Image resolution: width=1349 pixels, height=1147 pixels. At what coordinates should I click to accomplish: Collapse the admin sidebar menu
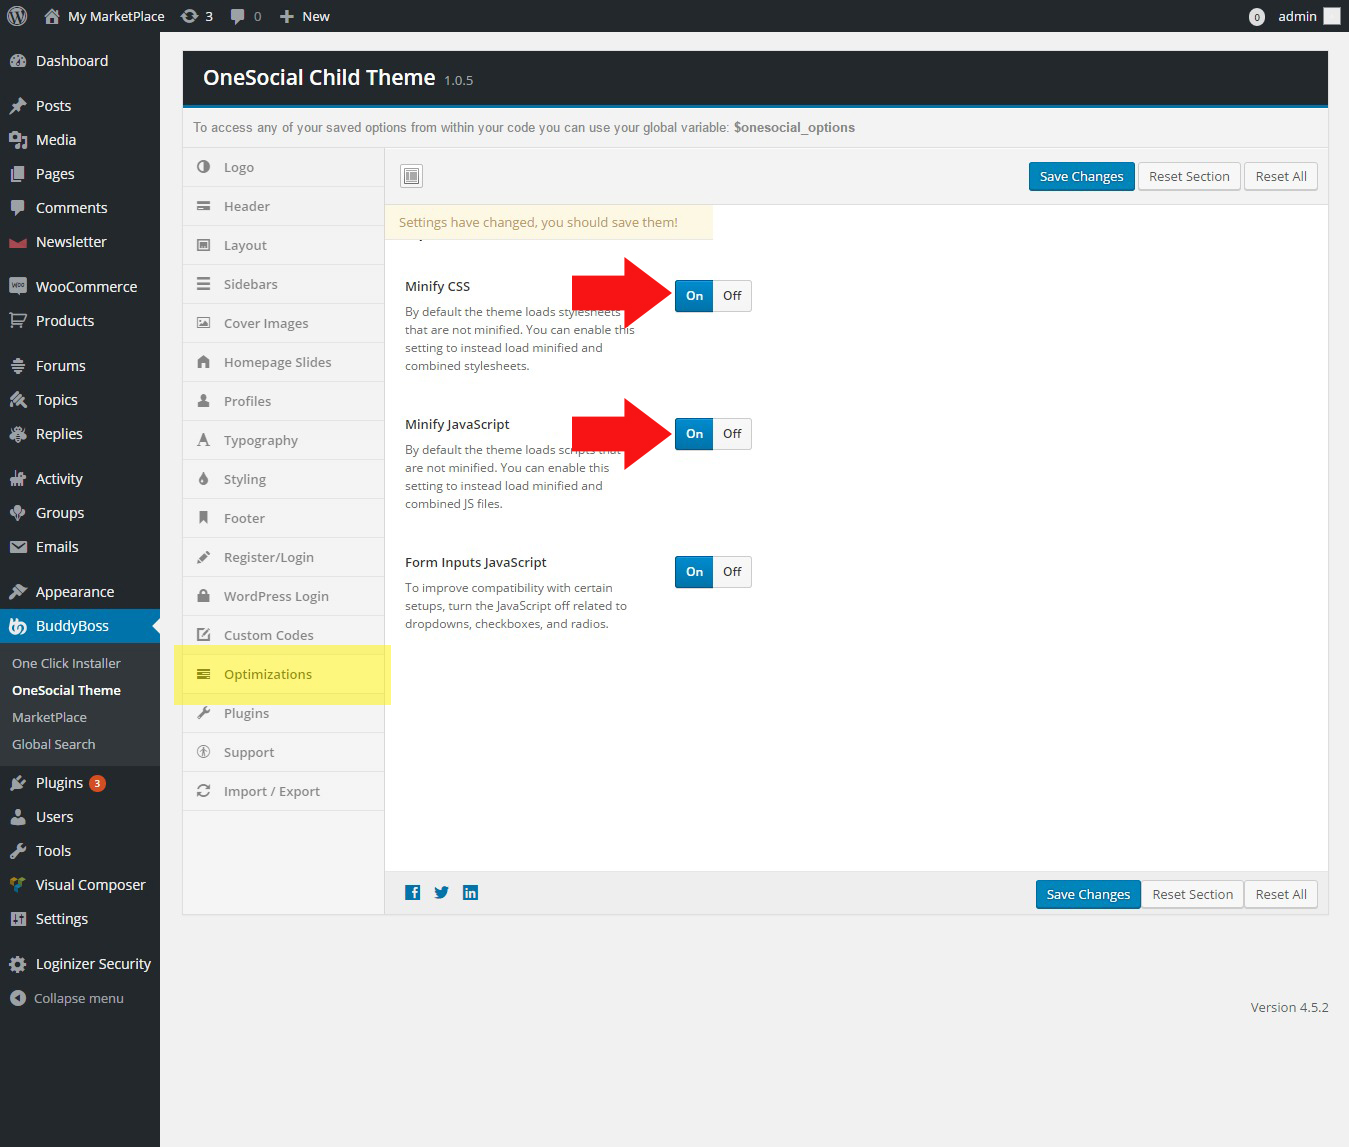click(67, 998)
